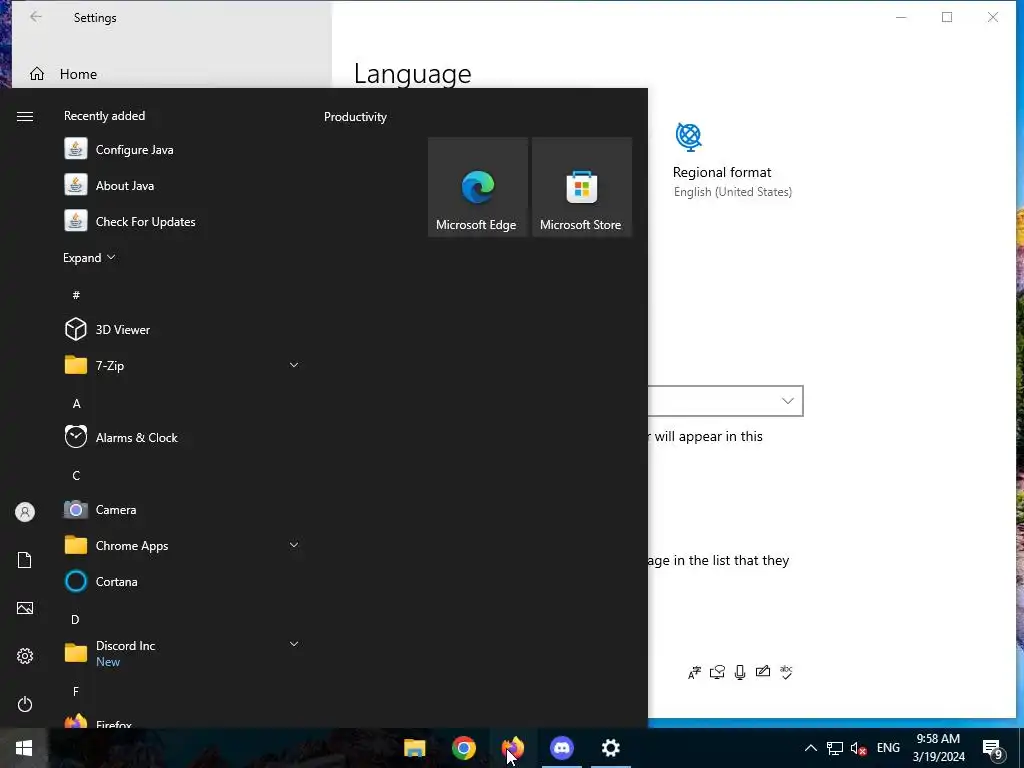Open Google Chrome from taskbar
The width and height of the screenshot is (1024, 768).
click(464, 748)
